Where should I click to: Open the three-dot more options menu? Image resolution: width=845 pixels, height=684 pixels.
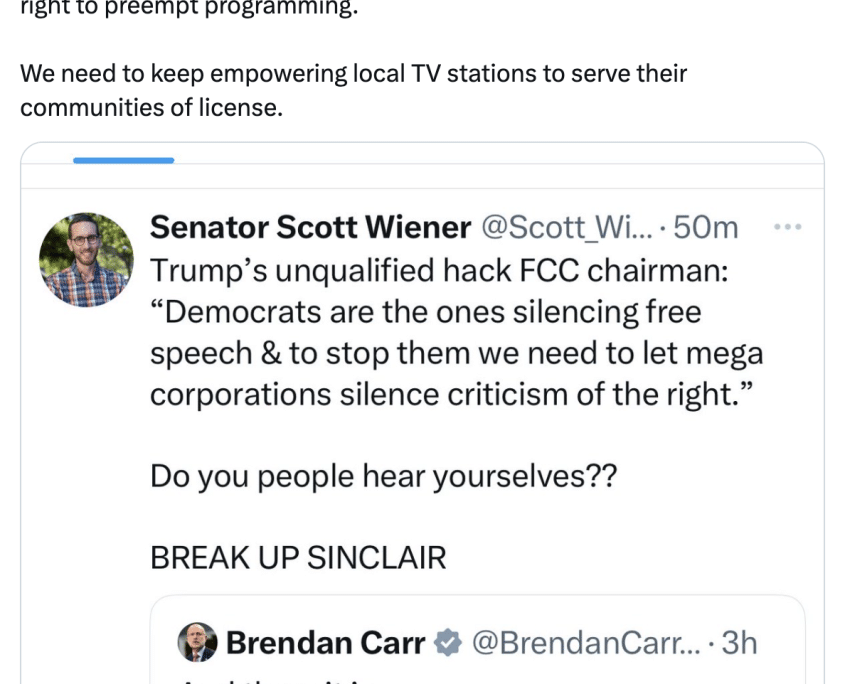coord(788,228)
